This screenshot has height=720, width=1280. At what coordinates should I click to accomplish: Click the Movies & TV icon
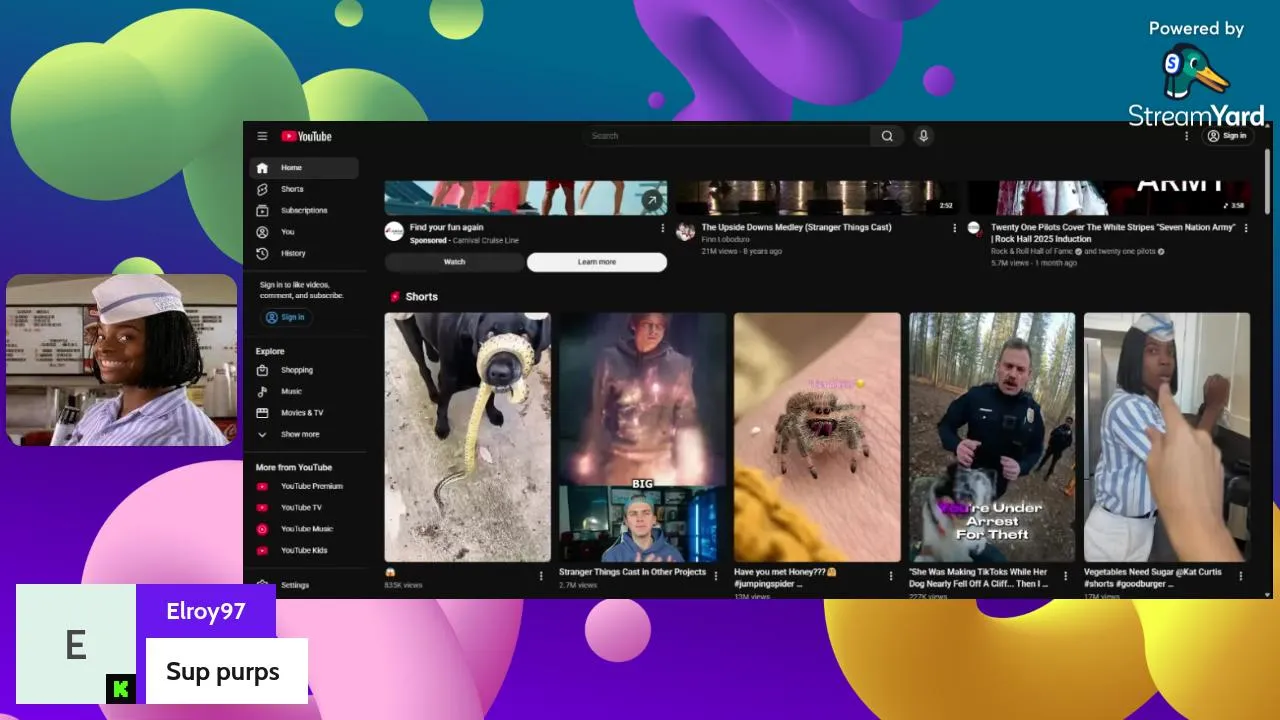coord(262,412)
